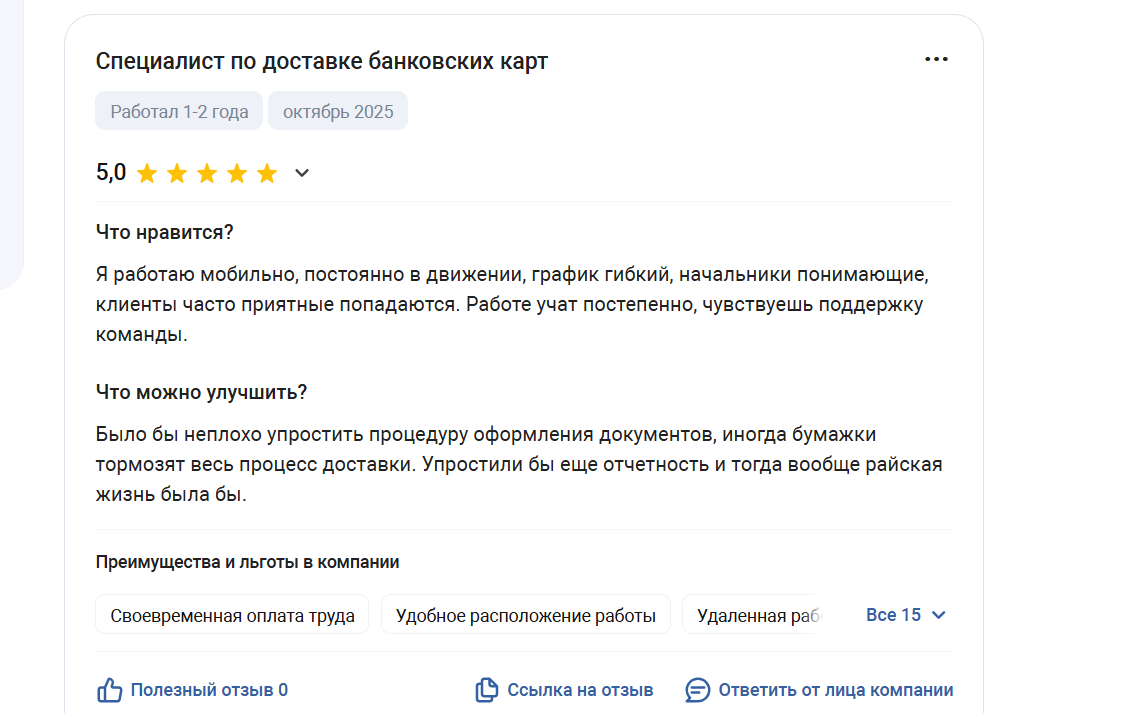Image resolution: width=1148 pixels, height=713 pixels.
Task: Click 'Ответить от лица компании' link
Action: point(835,690)
